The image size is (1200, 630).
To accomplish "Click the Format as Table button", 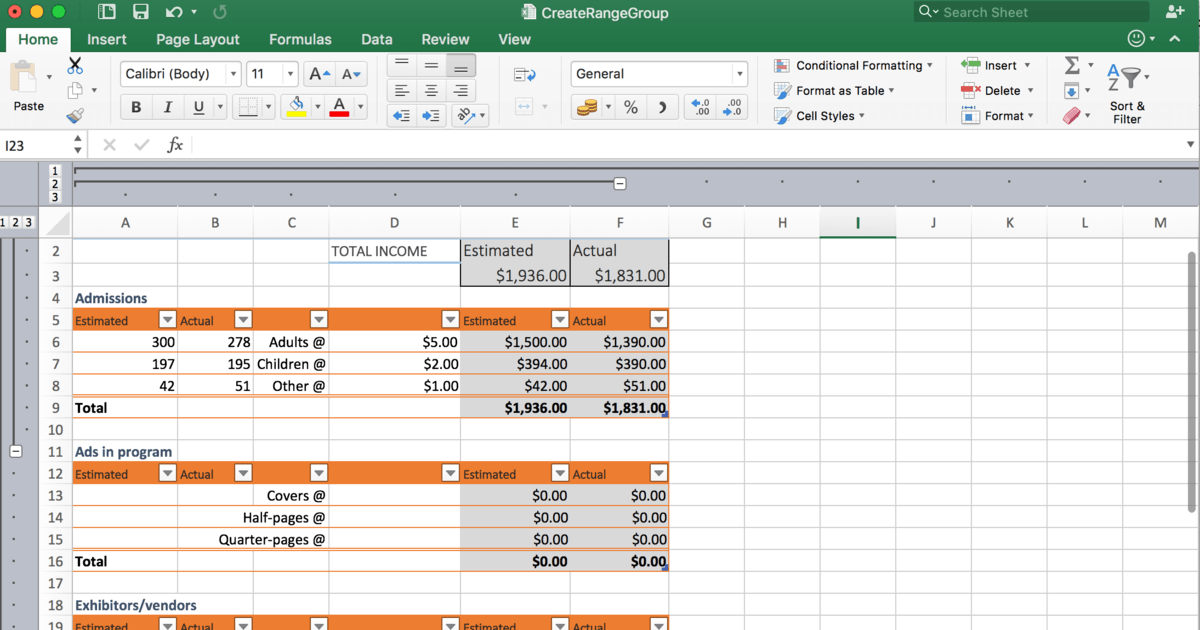I will [x=838, y=90].
